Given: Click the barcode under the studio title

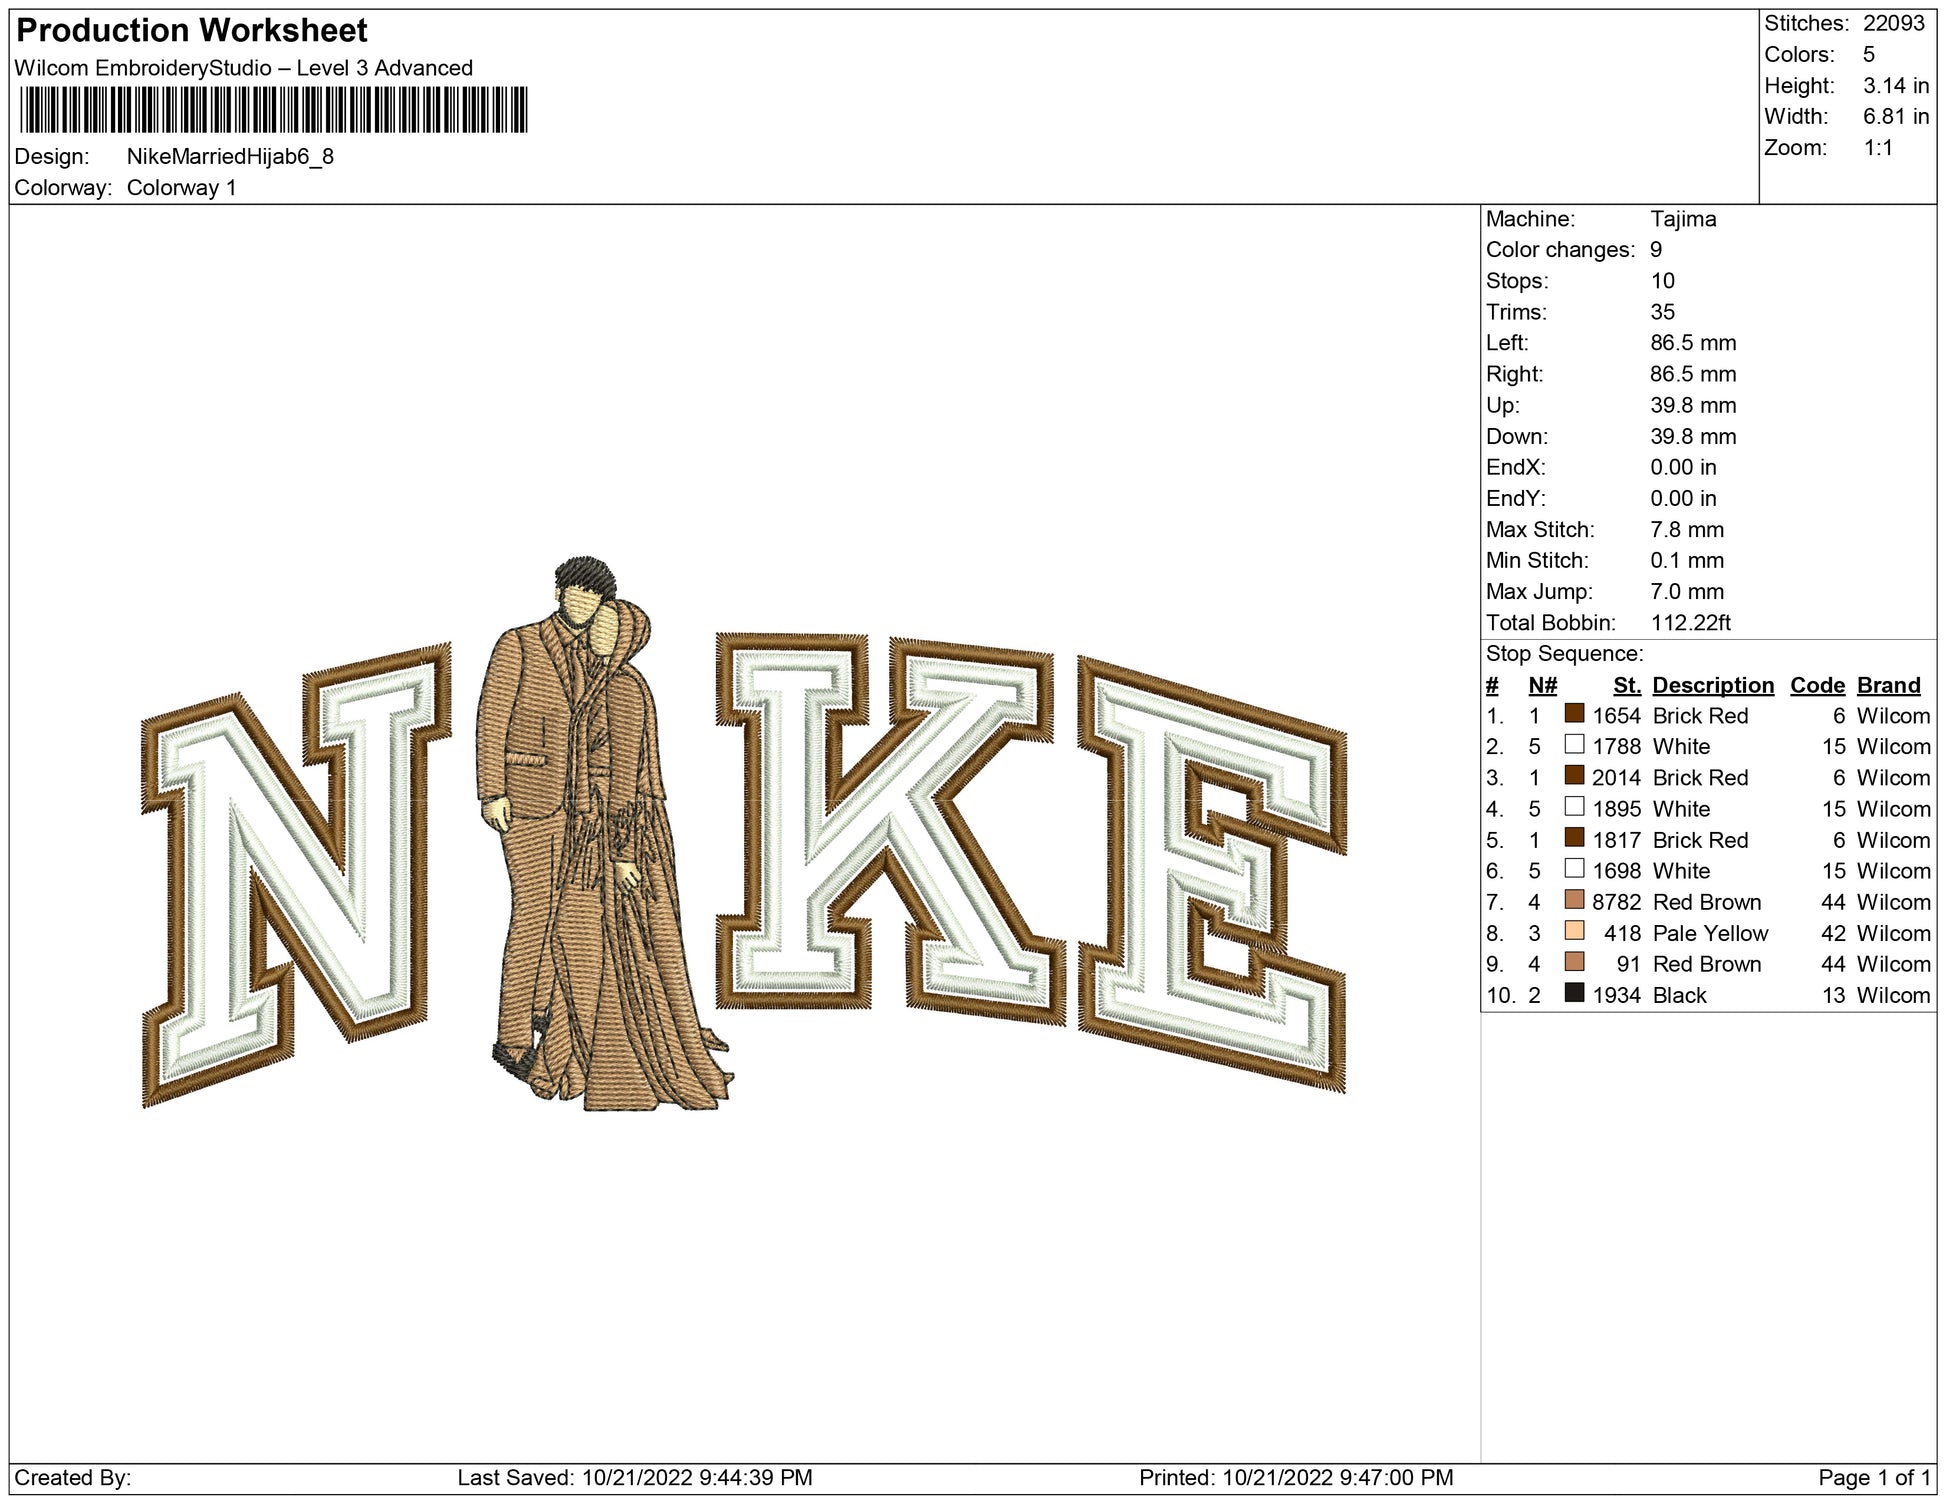Looking at the screenshot, I should 273,110.
